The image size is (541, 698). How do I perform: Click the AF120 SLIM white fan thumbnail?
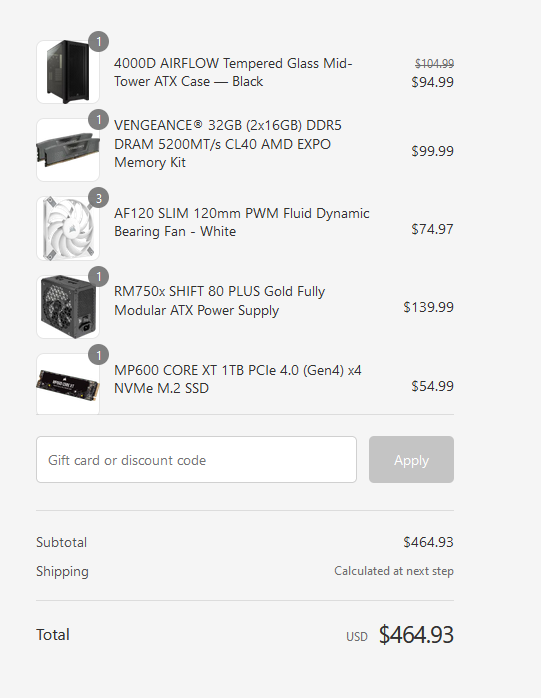click(x=68, y=228)
